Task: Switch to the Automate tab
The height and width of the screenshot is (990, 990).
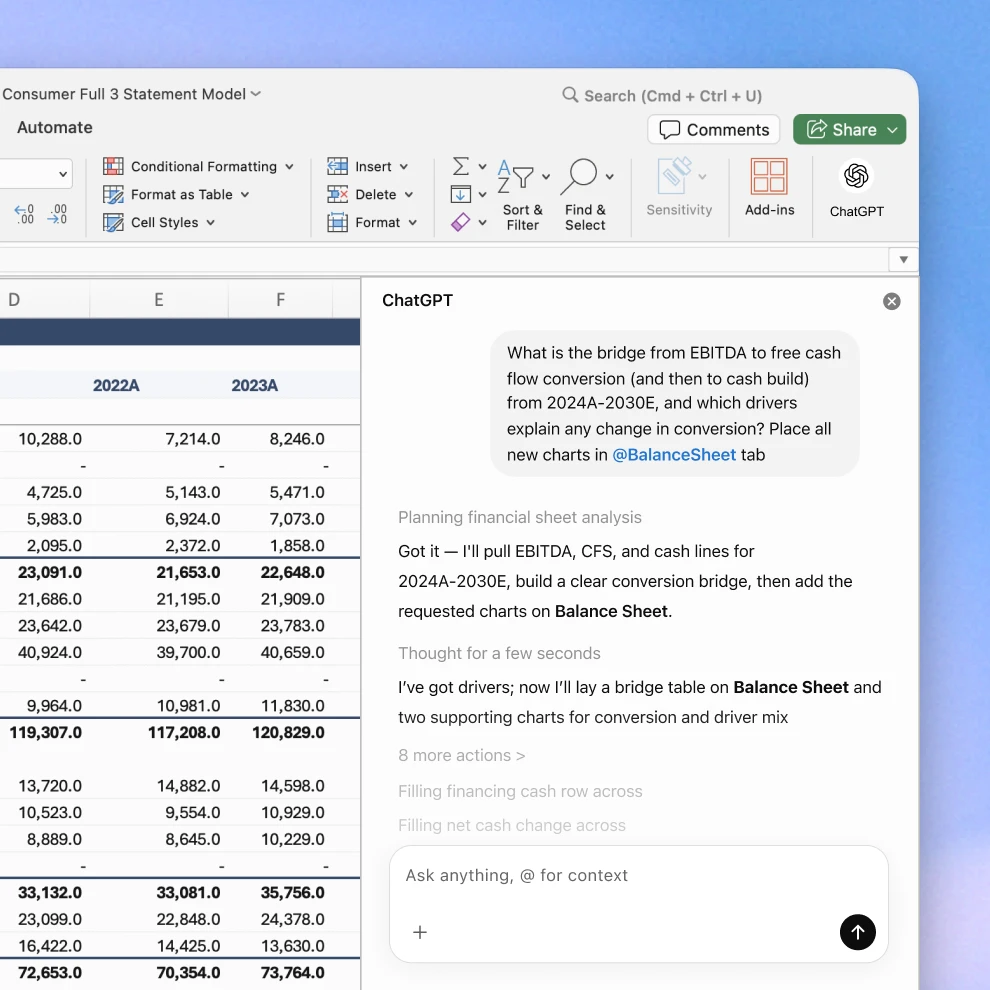Action: [x=54, y=127]
